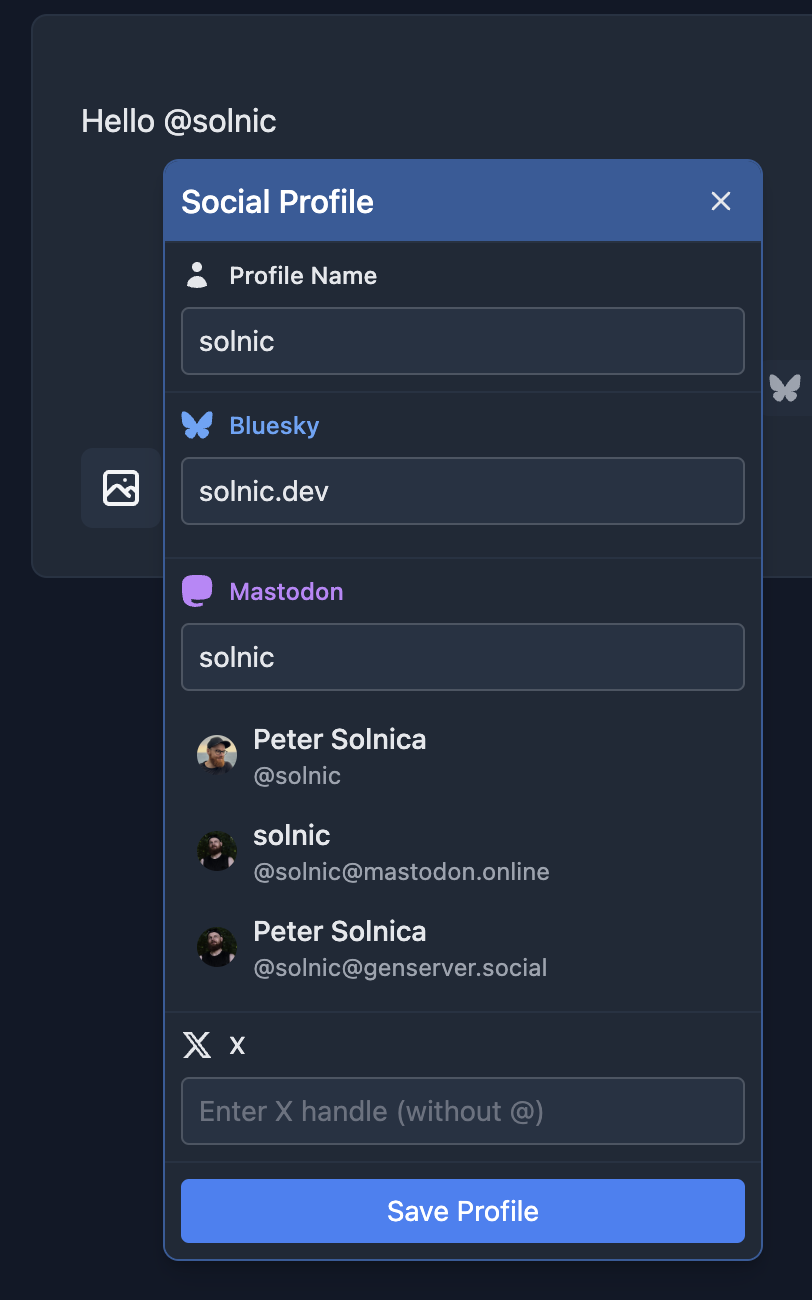Select the @solnic@genserver.social avatar

tap(217, 947)
